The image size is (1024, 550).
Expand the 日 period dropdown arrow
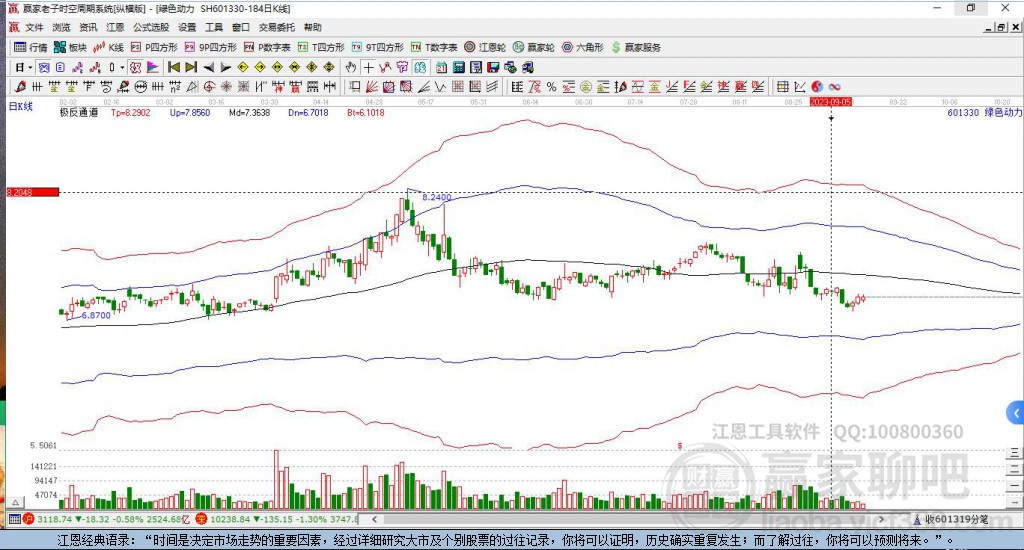click(x=30, y=67)
